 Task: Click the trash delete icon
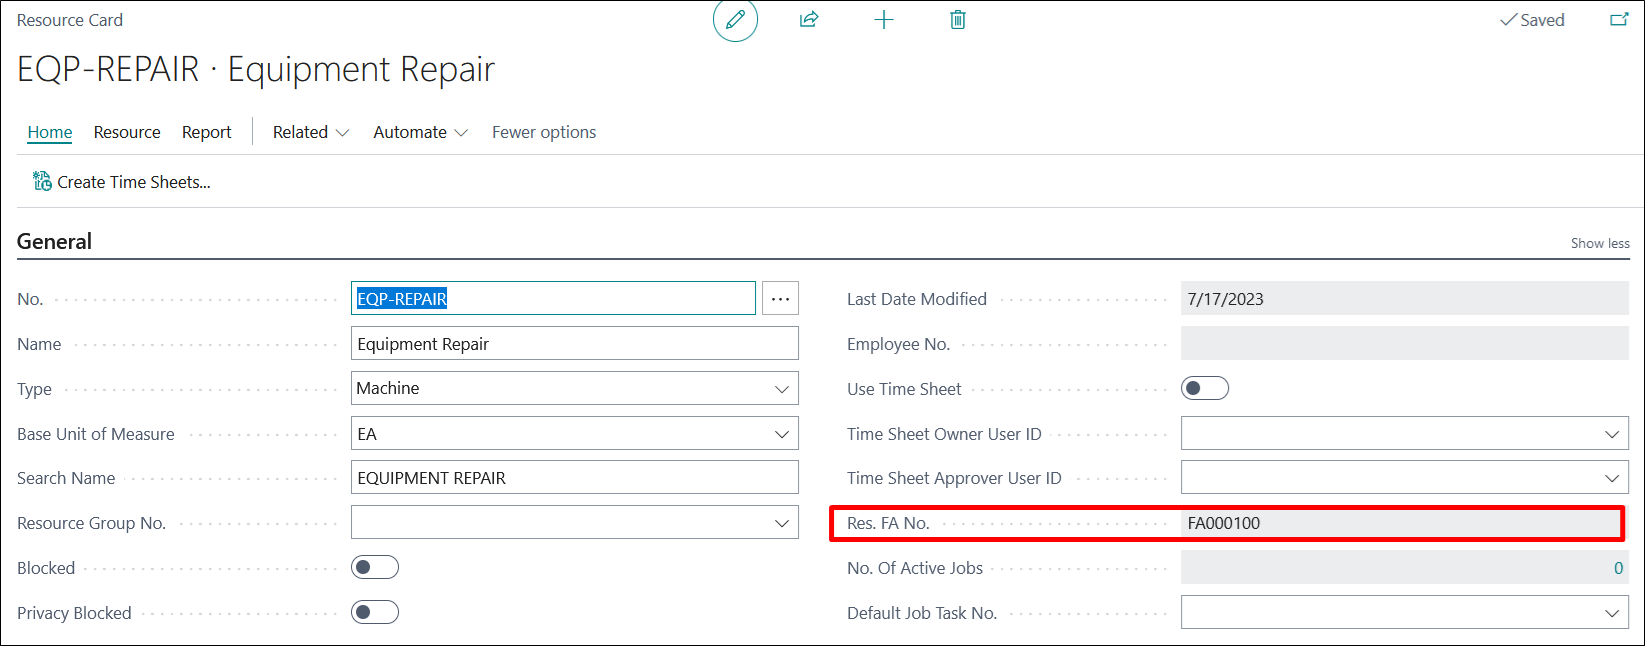coord(957,20)
